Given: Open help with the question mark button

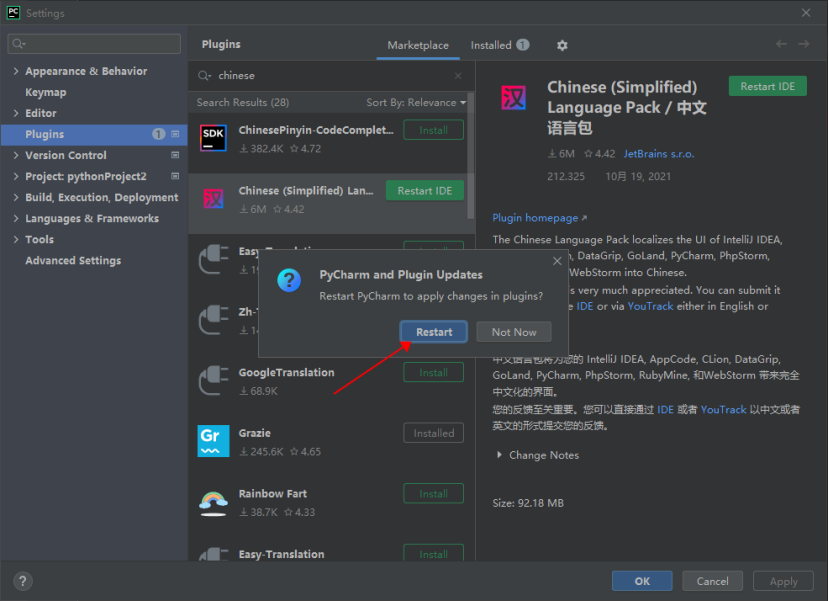Looking at the screenshot, I should tap(23, 581).
